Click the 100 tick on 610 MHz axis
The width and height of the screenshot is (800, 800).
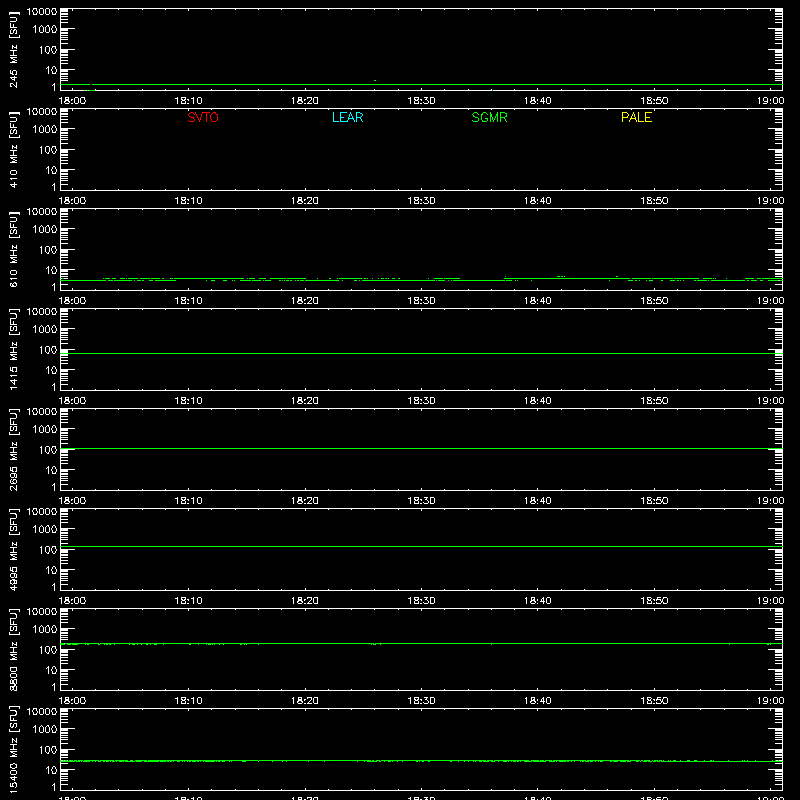pos(48,250)
